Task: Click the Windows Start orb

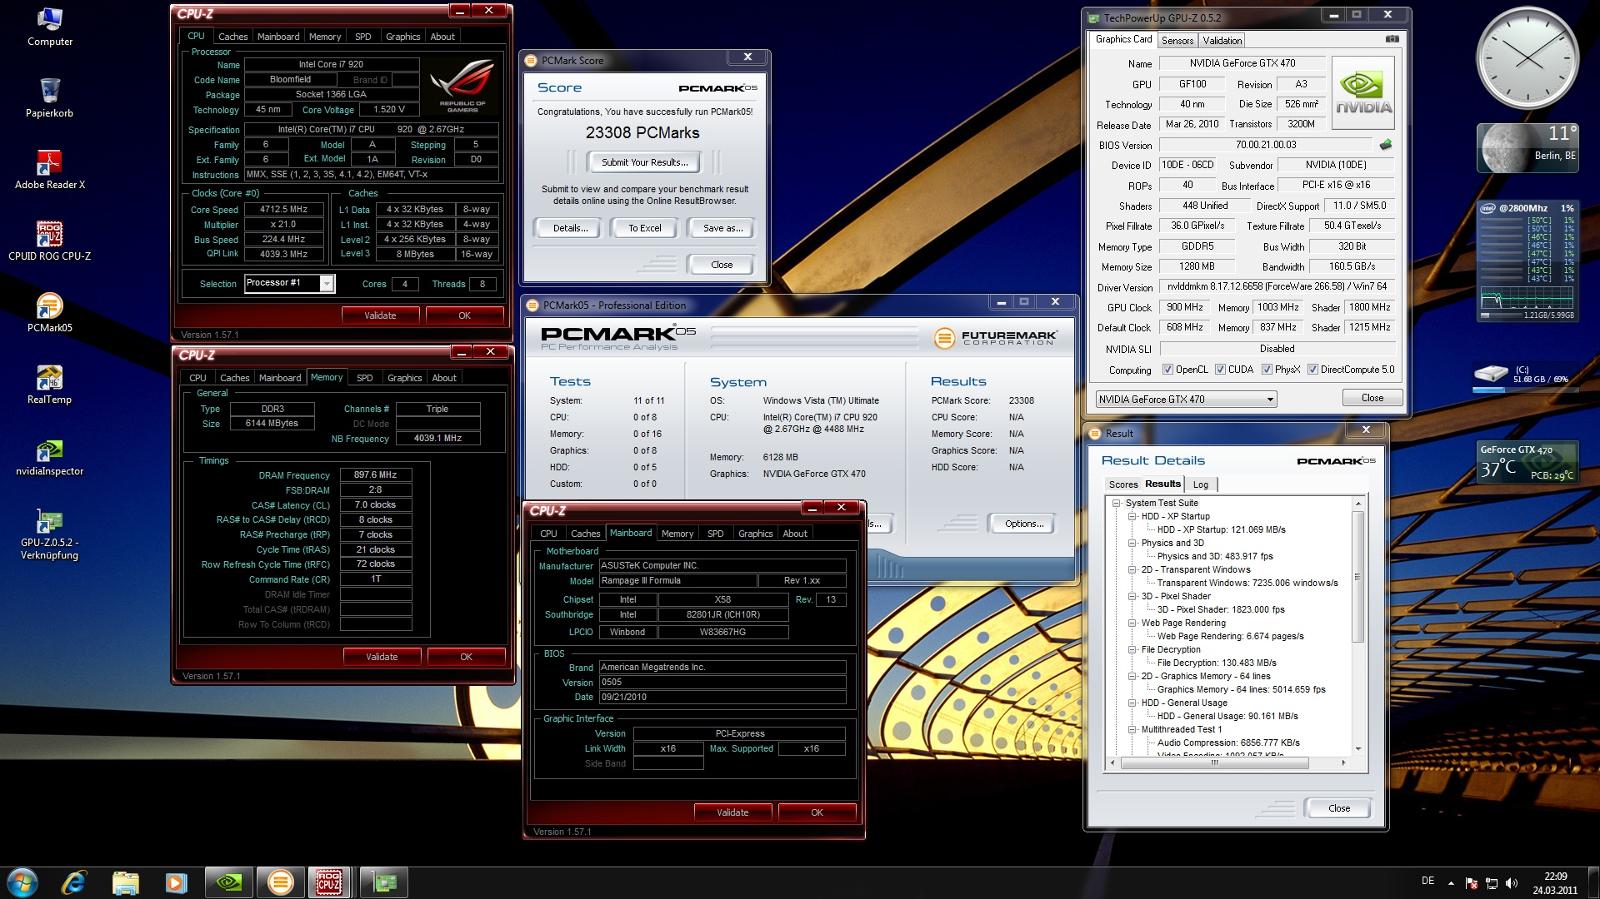Action: [x=22, y=882]
